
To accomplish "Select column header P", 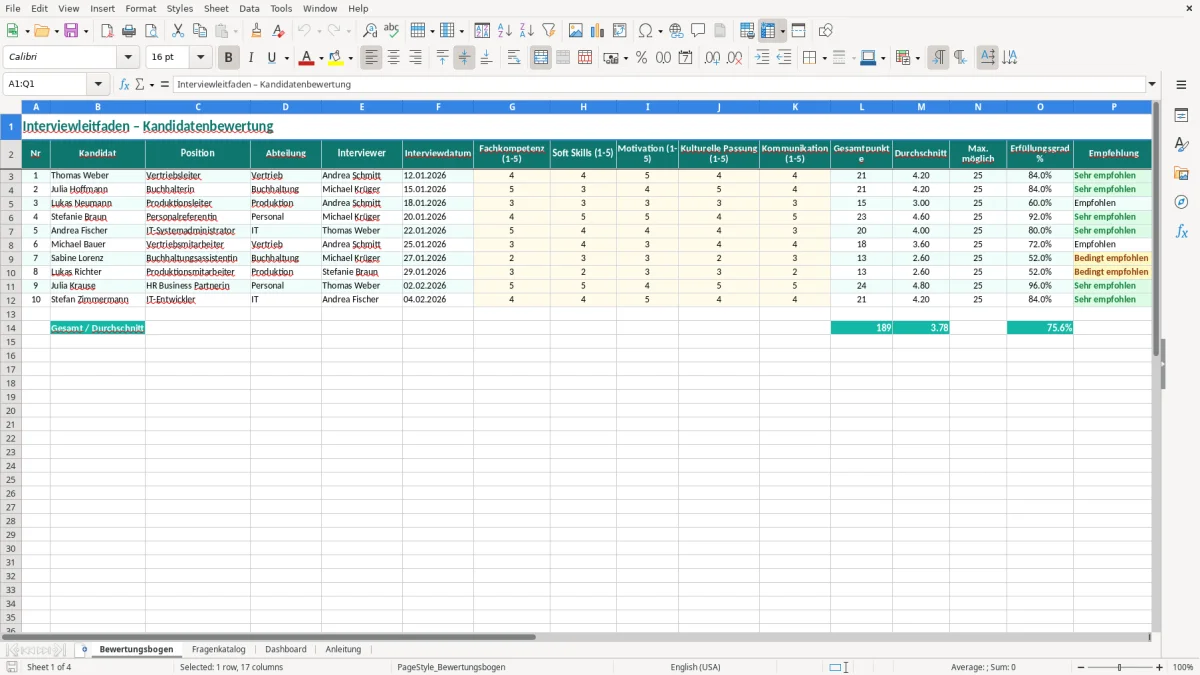I will (x=1113, y=107).
